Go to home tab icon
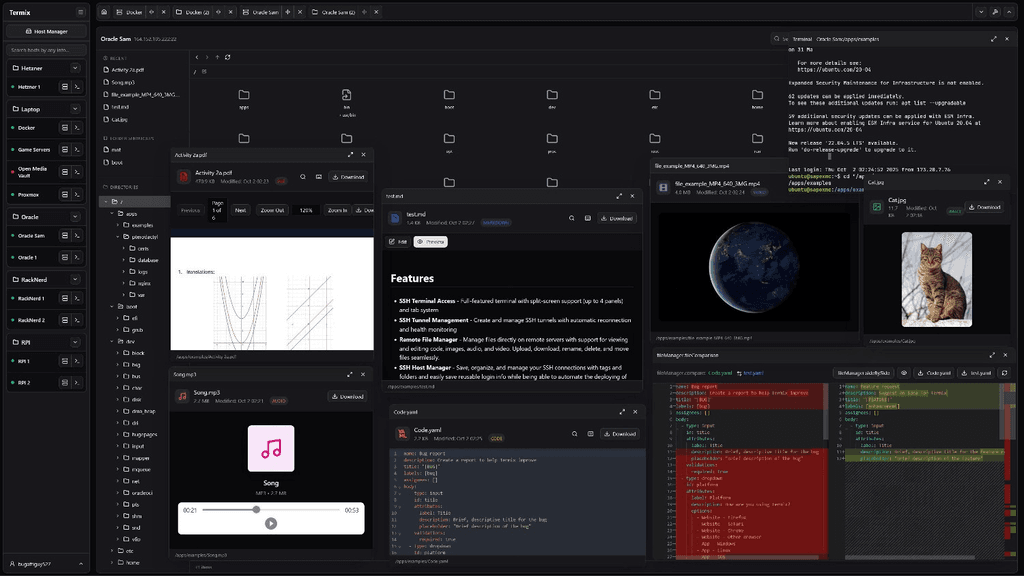 [105, 12]
